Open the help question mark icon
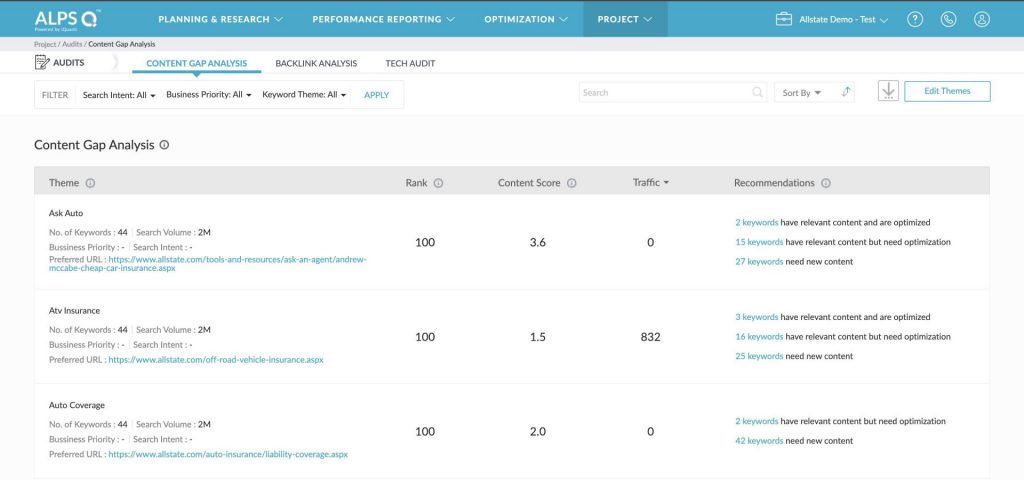1024x480 pixels. coord(915,19)
